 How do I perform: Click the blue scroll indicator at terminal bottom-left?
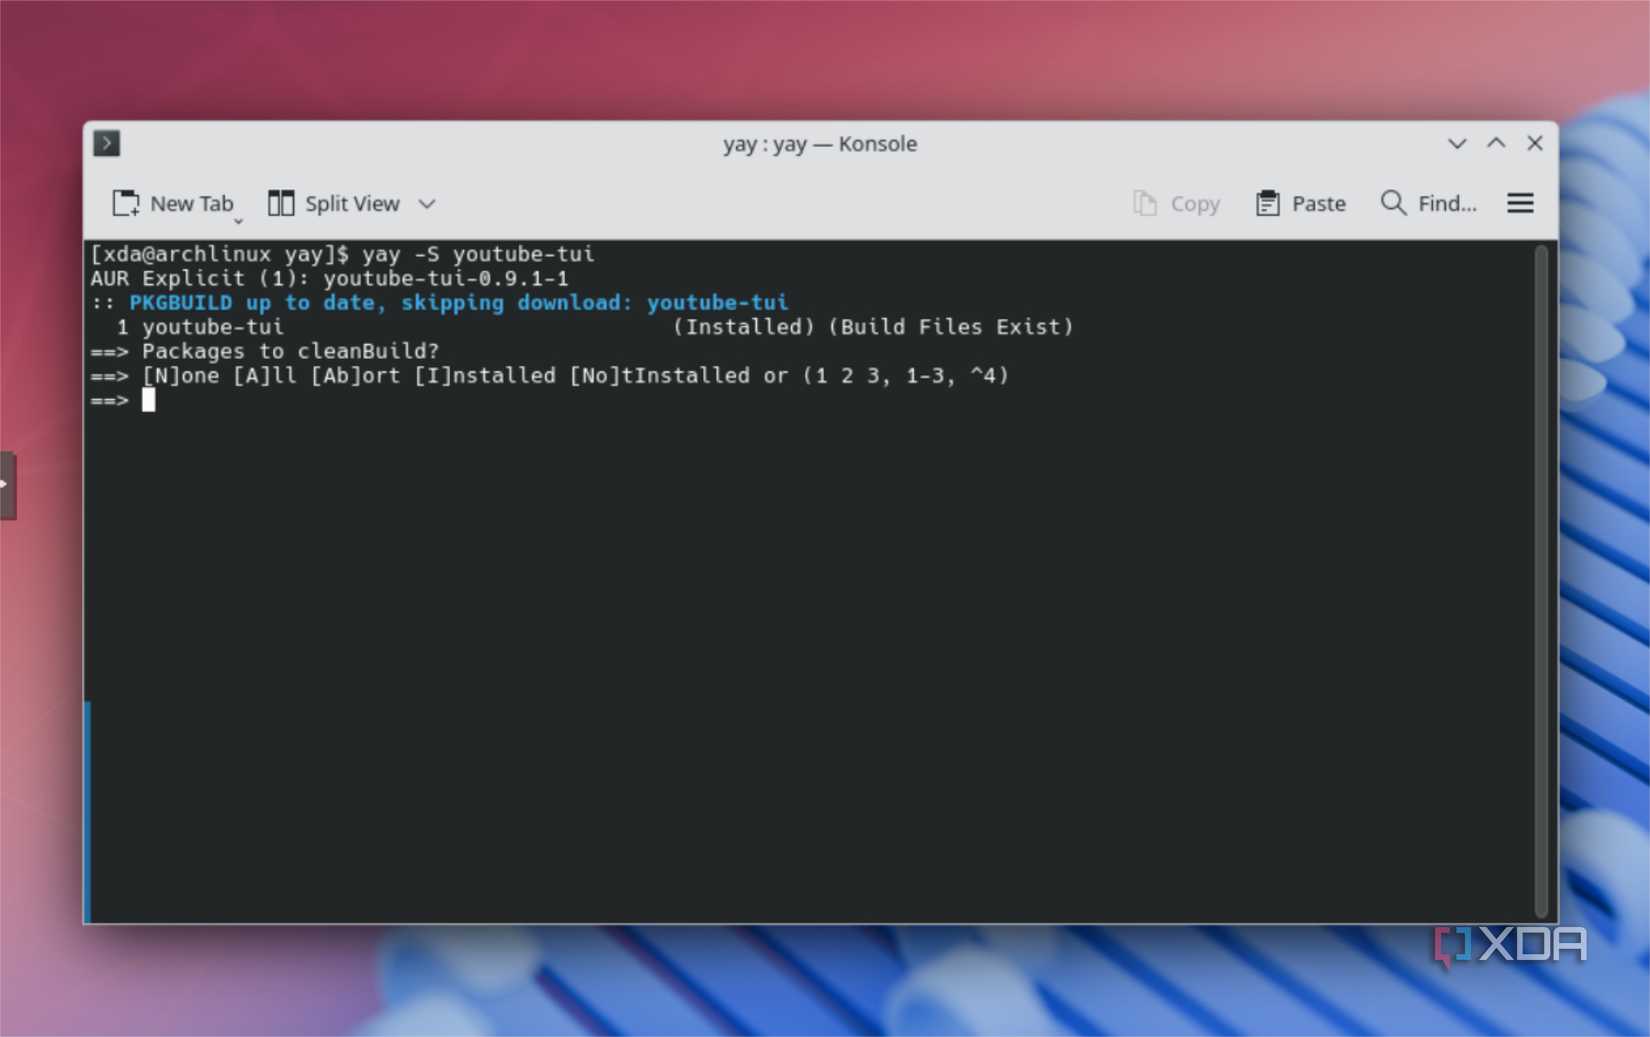88,810
